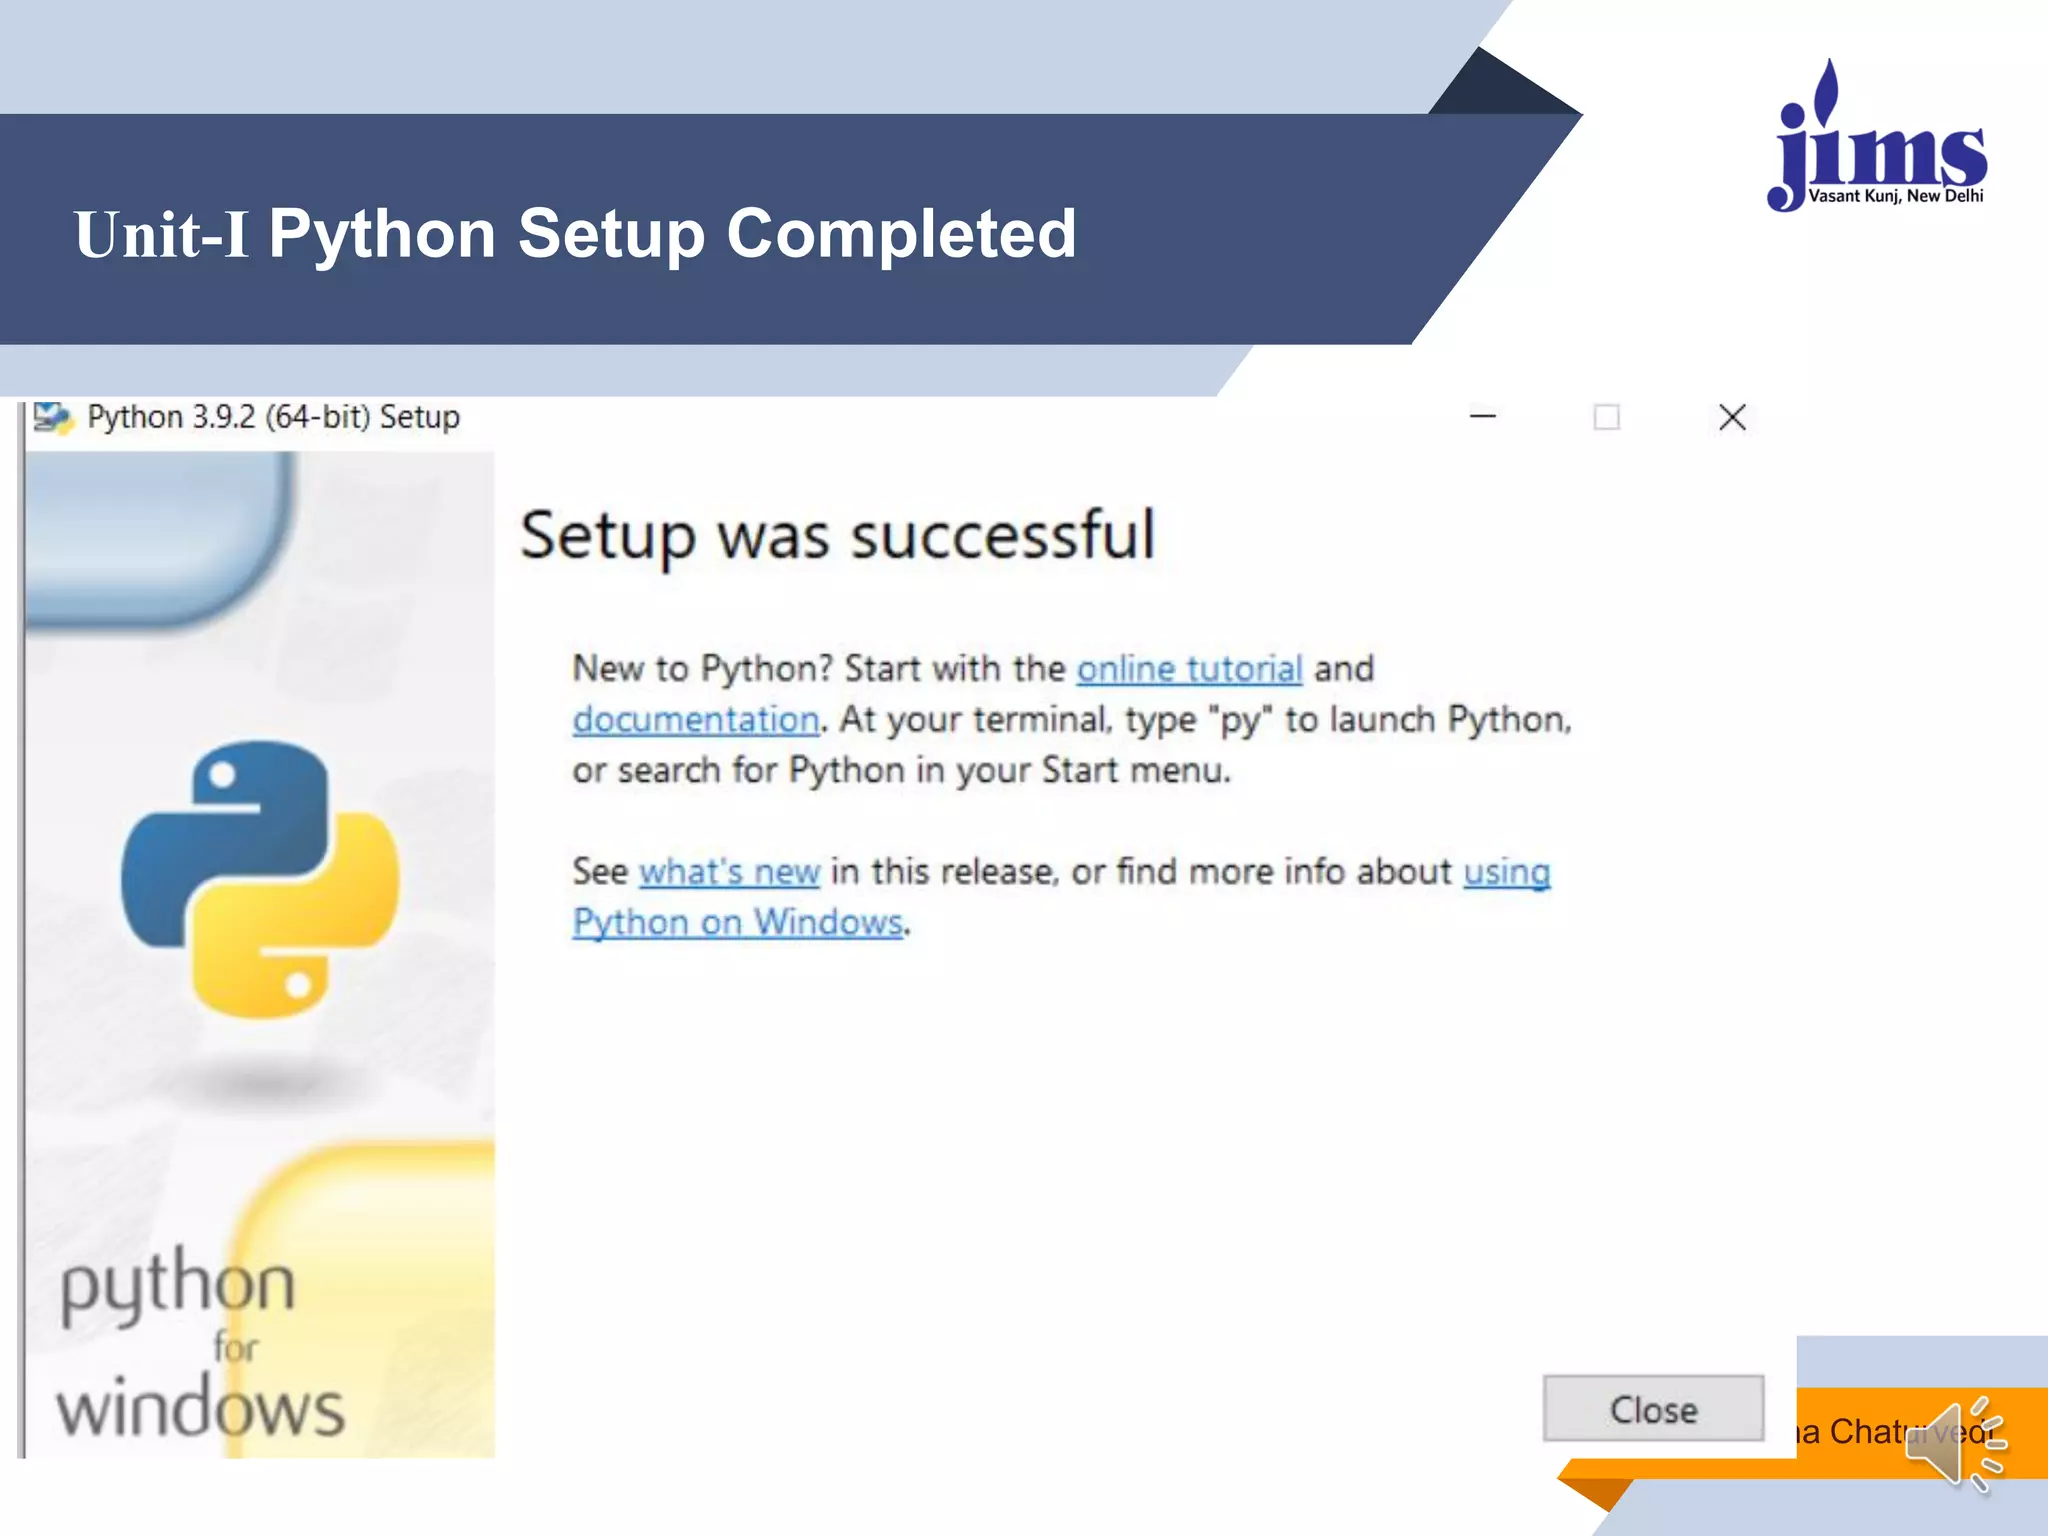The image size is (2048, 1536).
Task: Minimize the Python Setup window
Action: [1482, 416]
